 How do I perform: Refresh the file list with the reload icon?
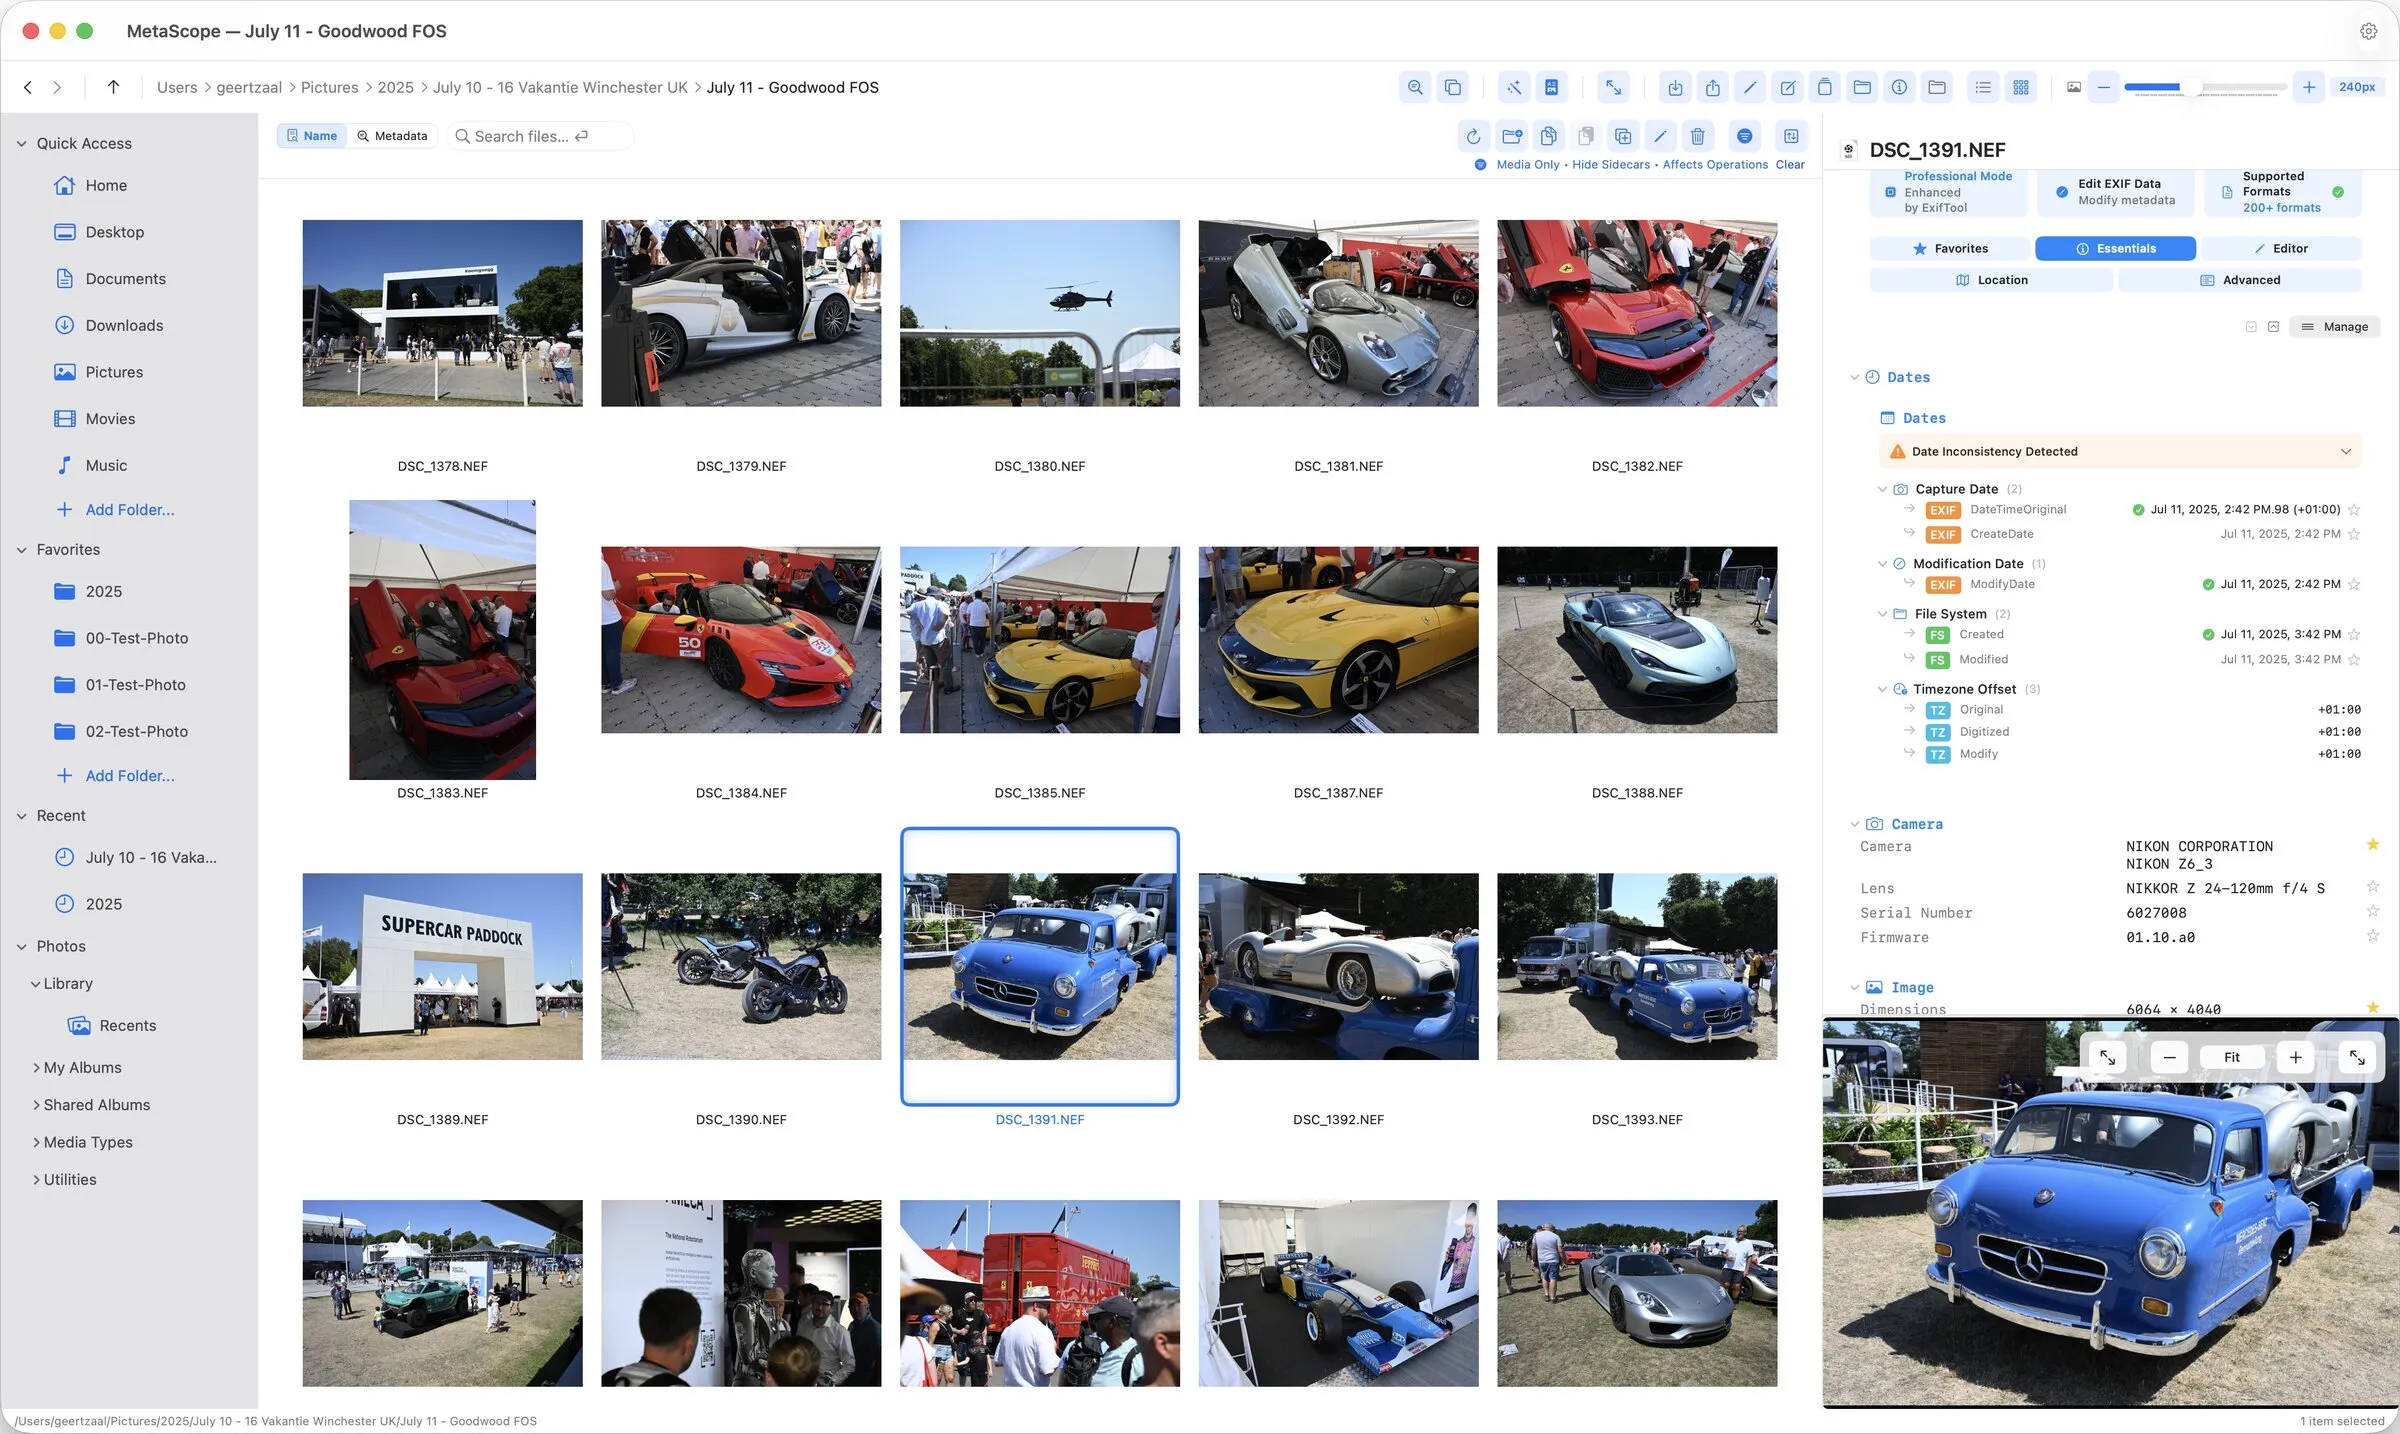pos(1473,137)
